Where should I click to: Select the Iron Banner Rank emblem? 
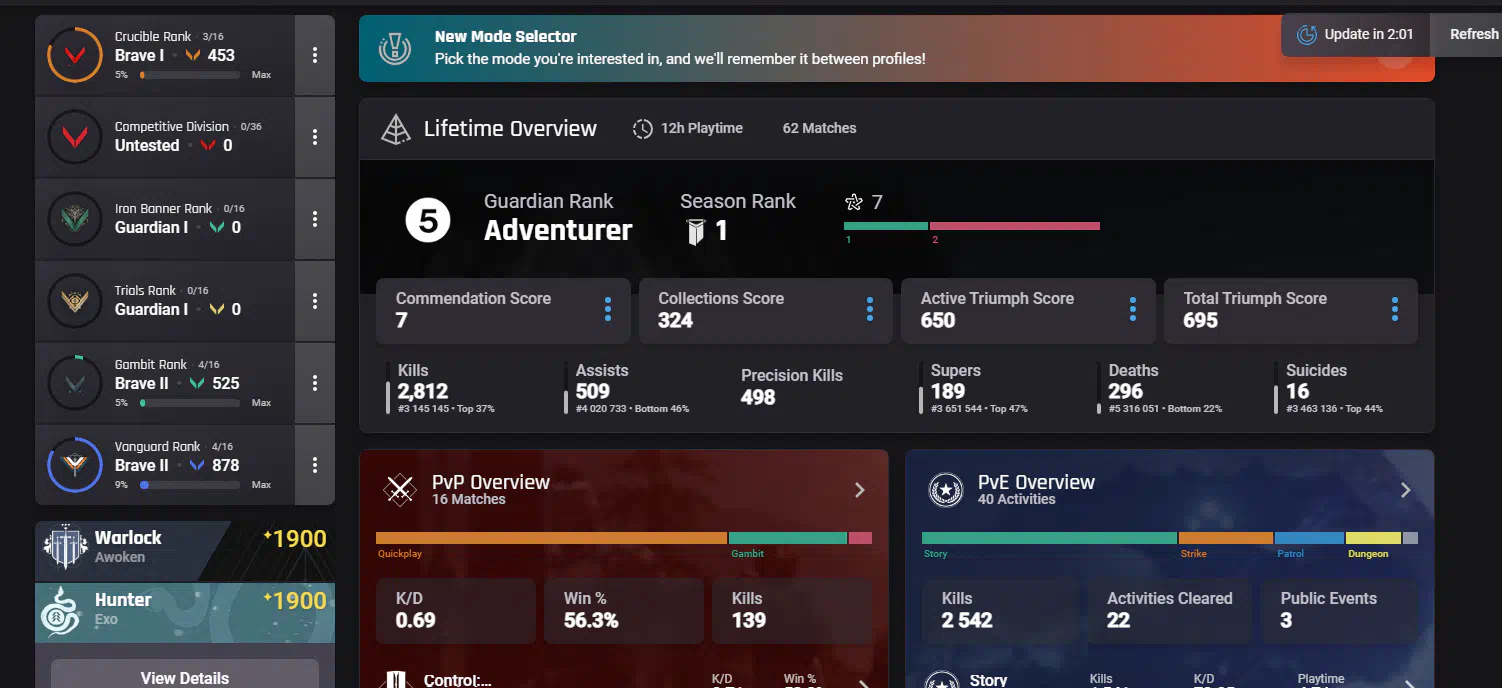(x=74, y=219)
